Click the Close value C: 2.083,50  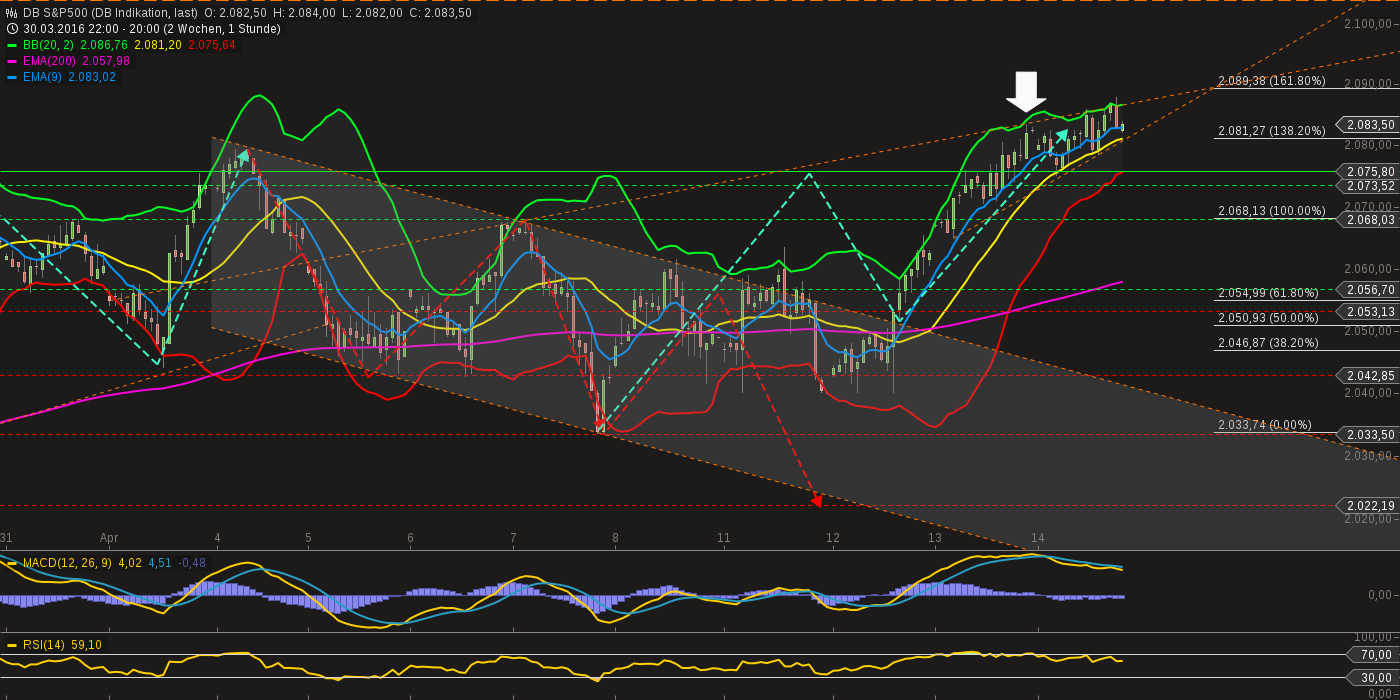coord(441,13)
